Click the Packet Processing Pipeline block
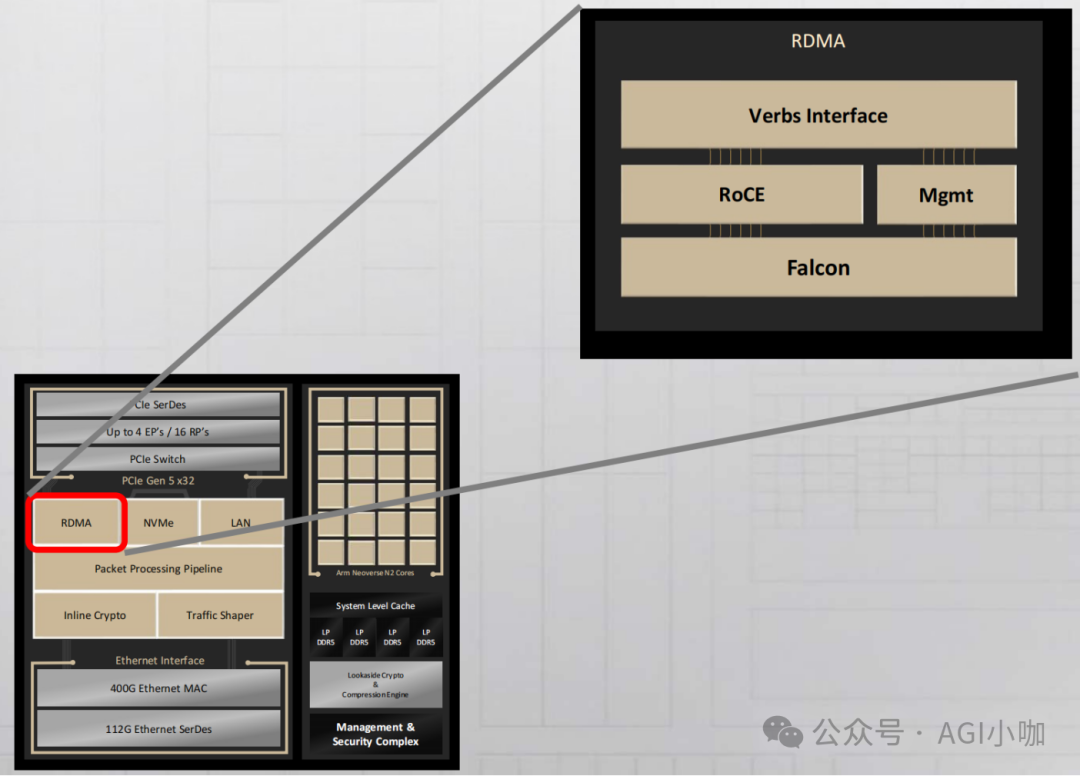1080x776 pixels. 158,569
